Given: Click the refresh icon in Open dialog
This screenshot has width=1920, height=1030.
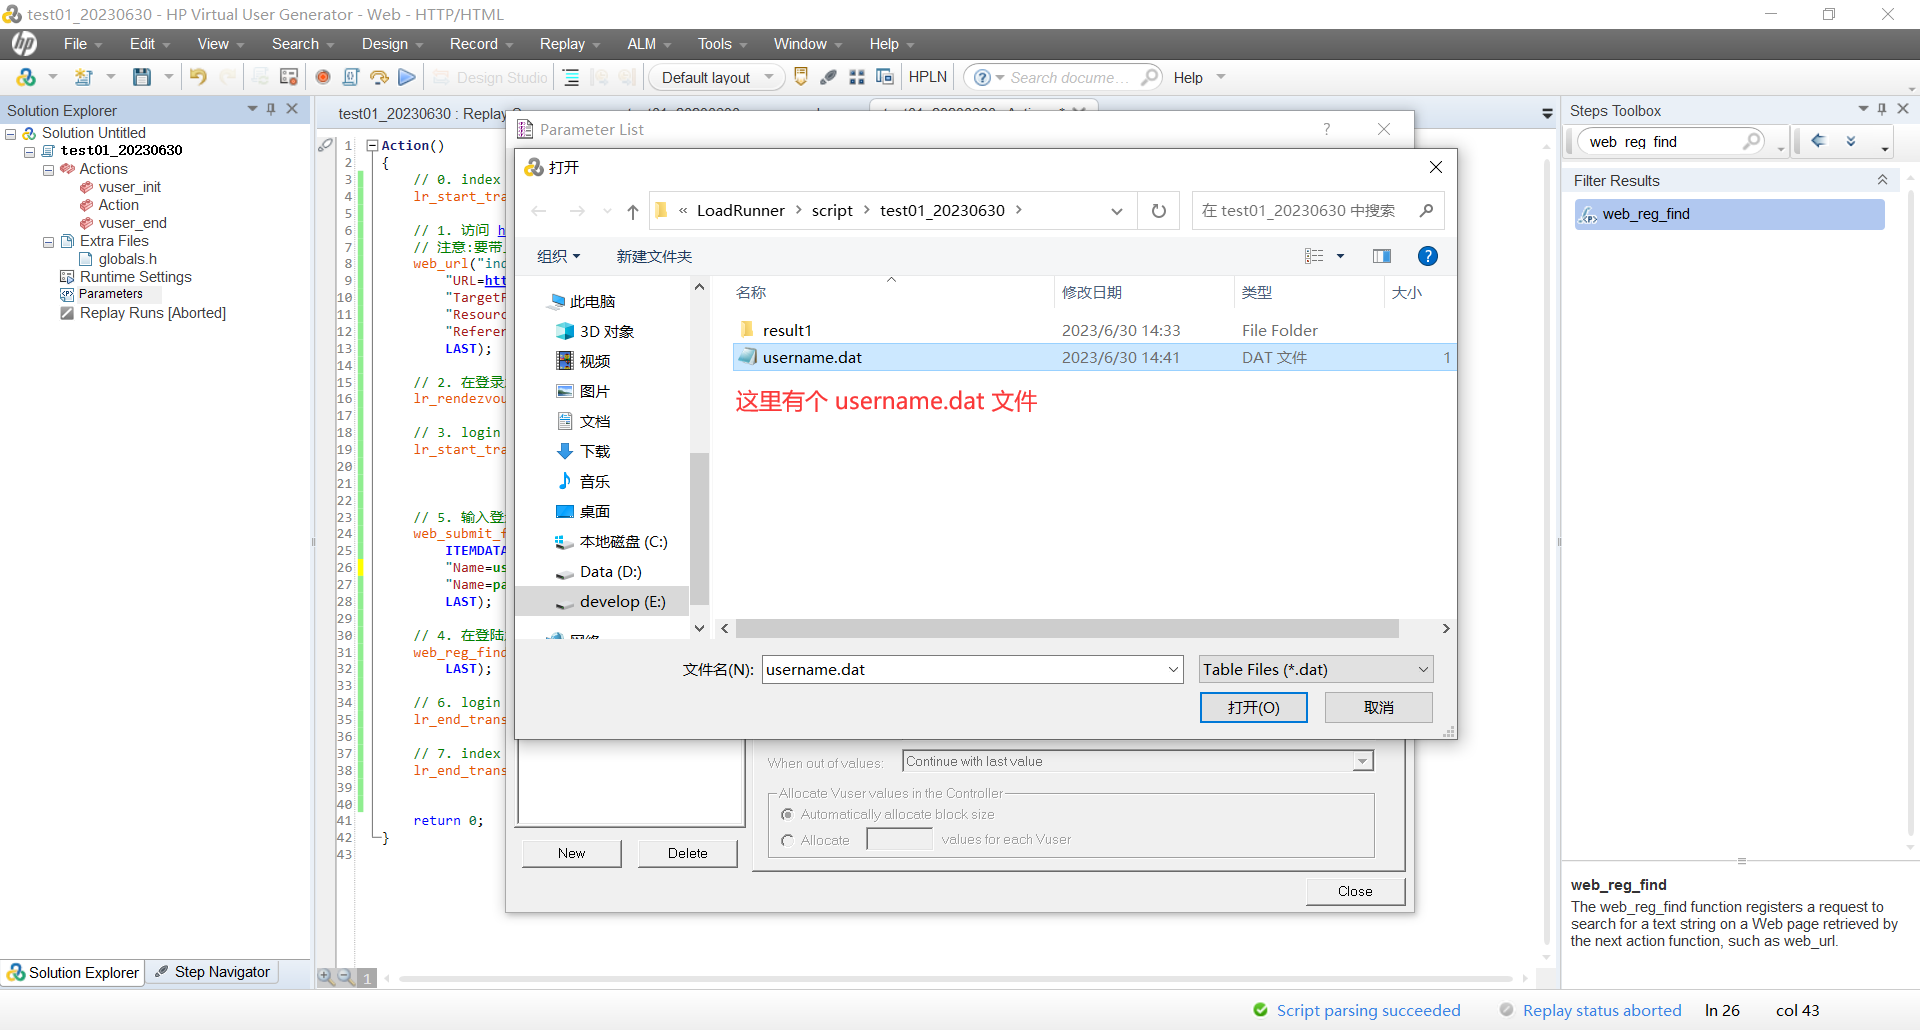Looking at the screenshot, I should pyautogui.click(x=1159, y=211).
